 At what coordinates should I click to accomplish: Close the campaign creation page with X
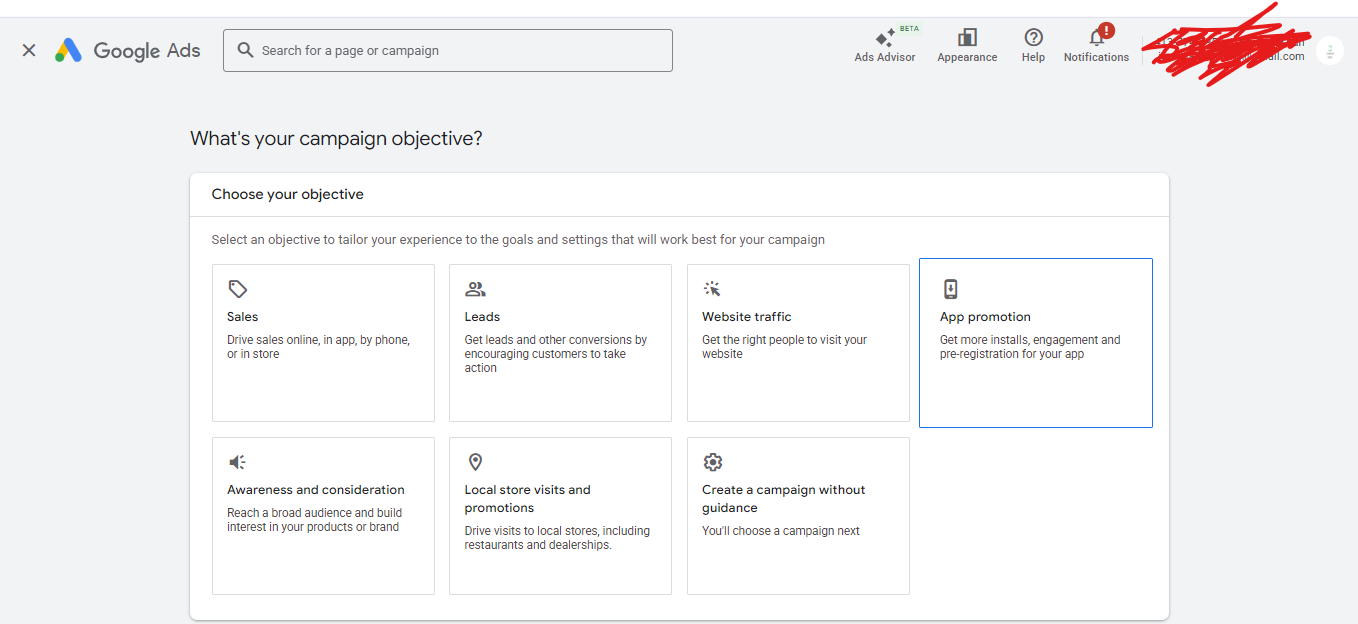click(29, 50)
